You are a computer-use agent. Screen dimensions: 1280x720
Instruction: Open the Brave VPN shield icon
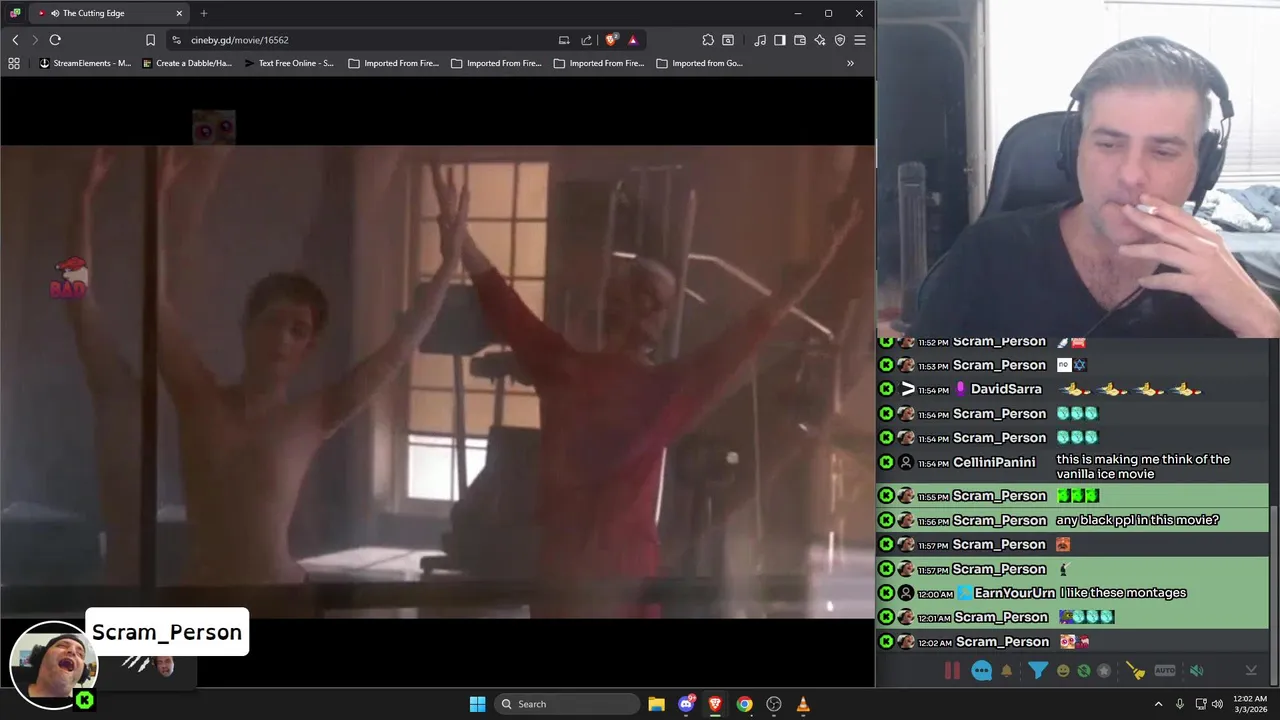point(840,40)
